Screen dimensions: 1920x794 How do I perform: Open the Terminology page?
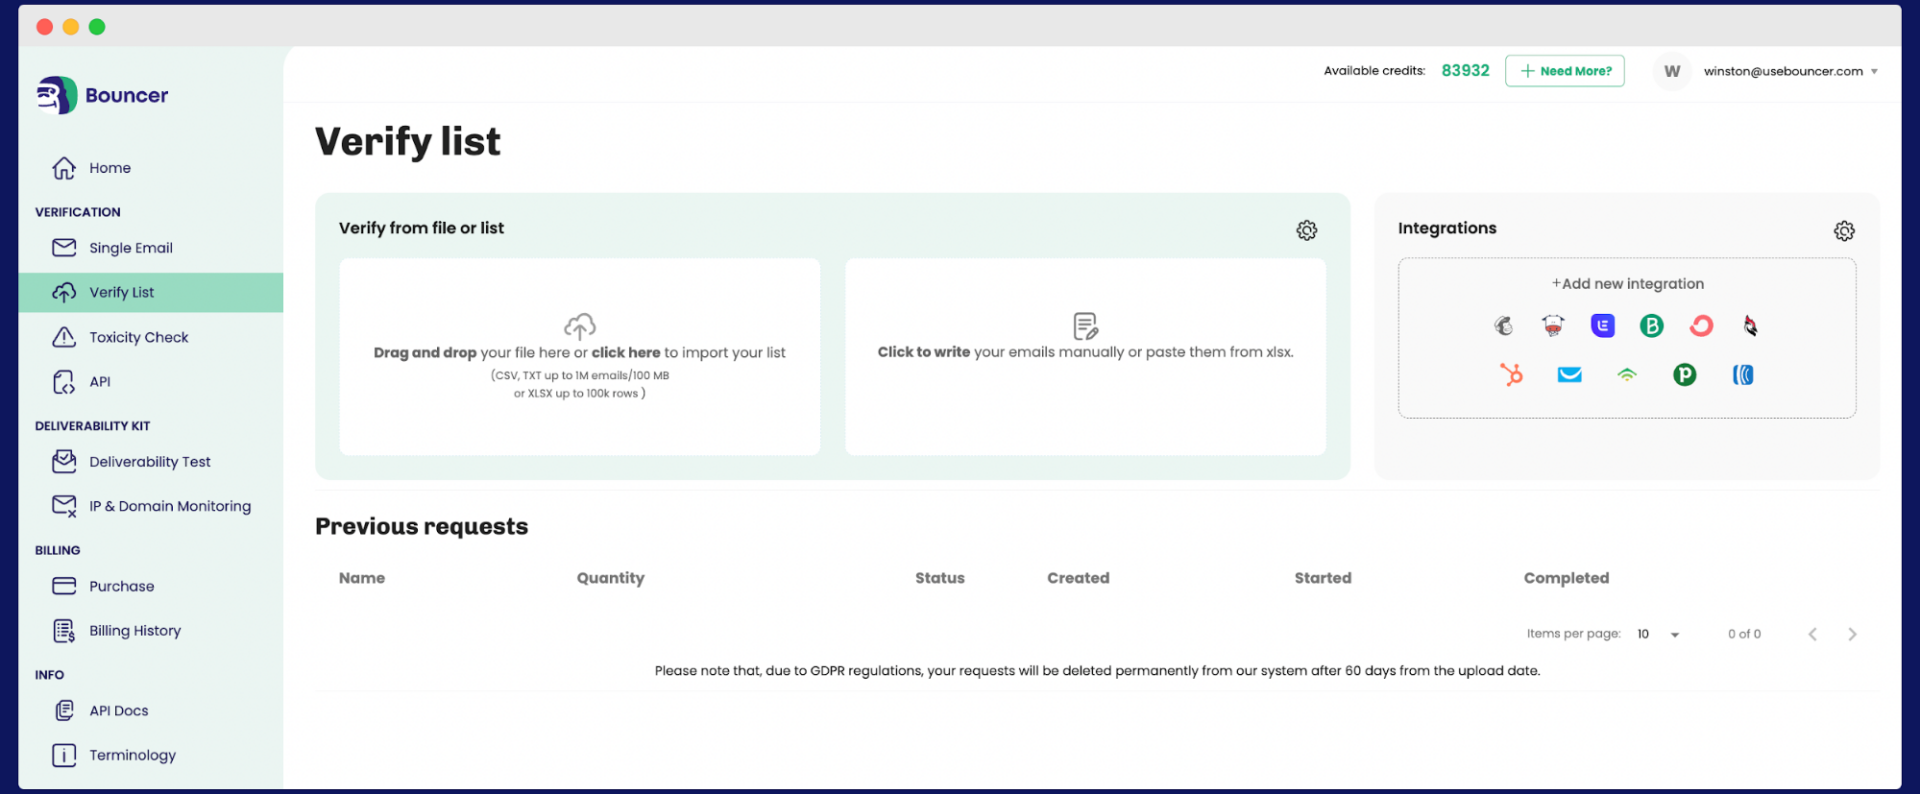[114, 755]
